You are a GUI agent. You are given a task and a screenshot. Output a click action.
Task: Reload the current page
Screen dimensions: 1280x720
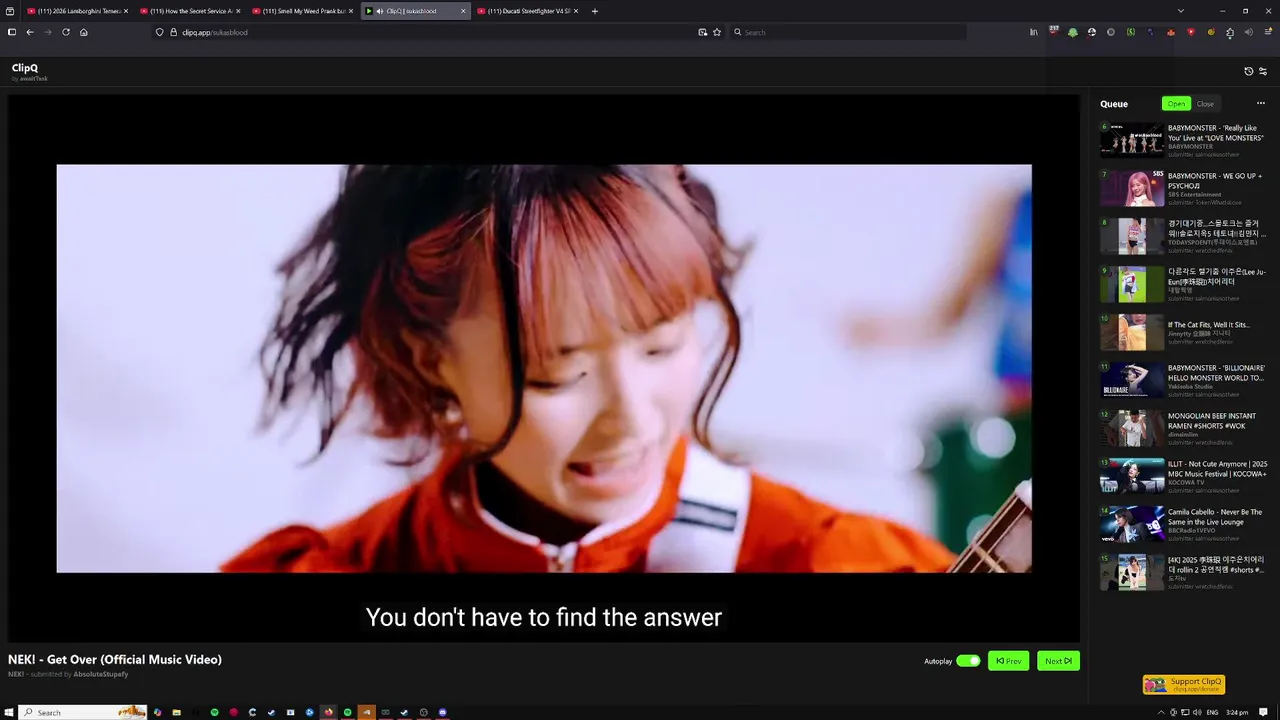(x=66, y=32)
